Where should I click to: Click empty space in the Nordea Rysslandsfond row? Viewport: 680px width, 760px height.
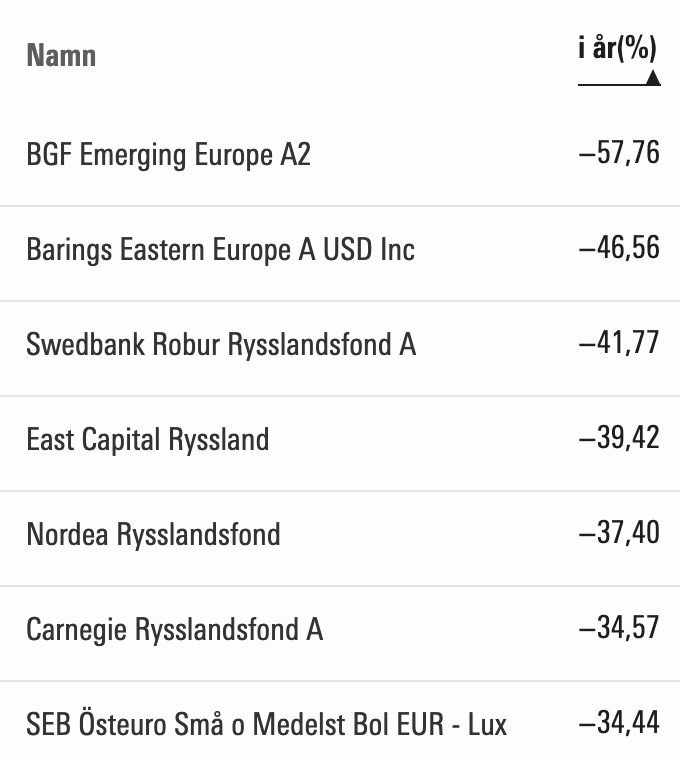tap(430, 534)
